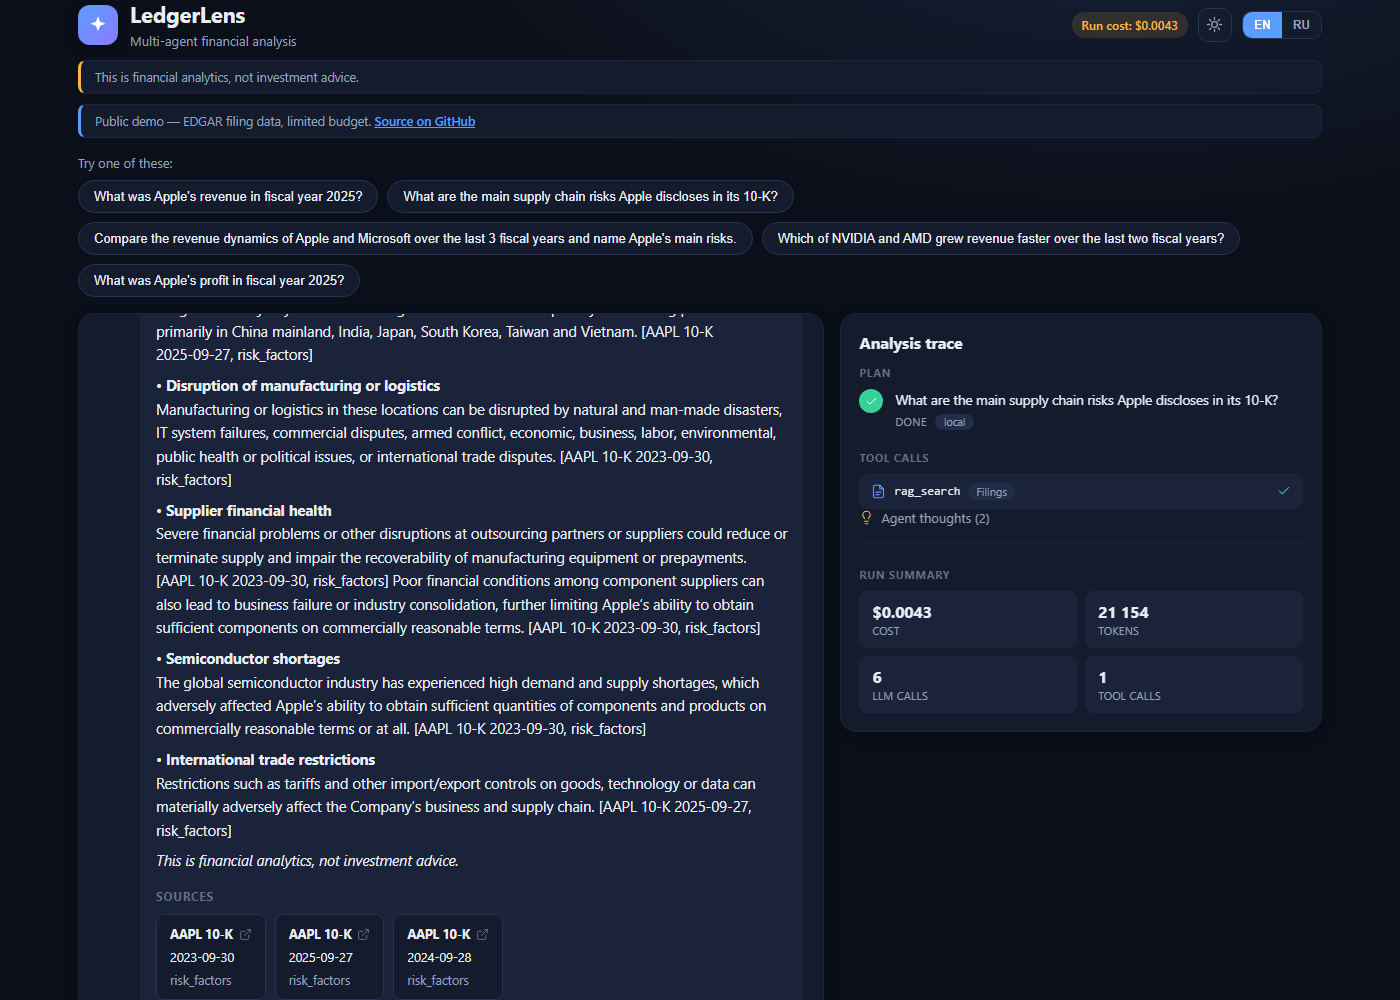Select the NVIDIA and AMD revenue suggestion
This screenshot has height=1000, width=1400.
[1001, 238]
